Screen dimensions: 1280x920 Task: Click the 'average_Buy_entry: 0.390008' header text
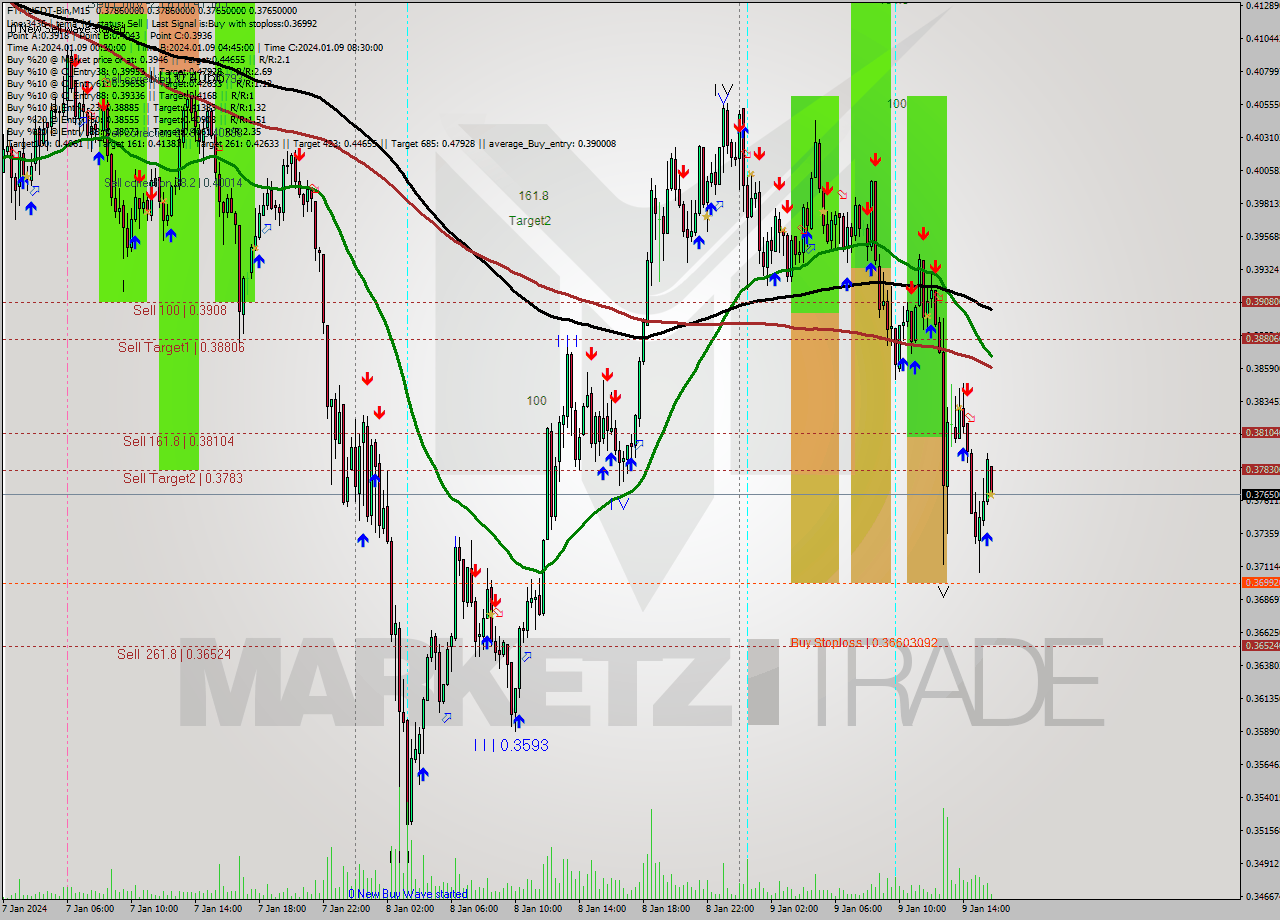552,144
